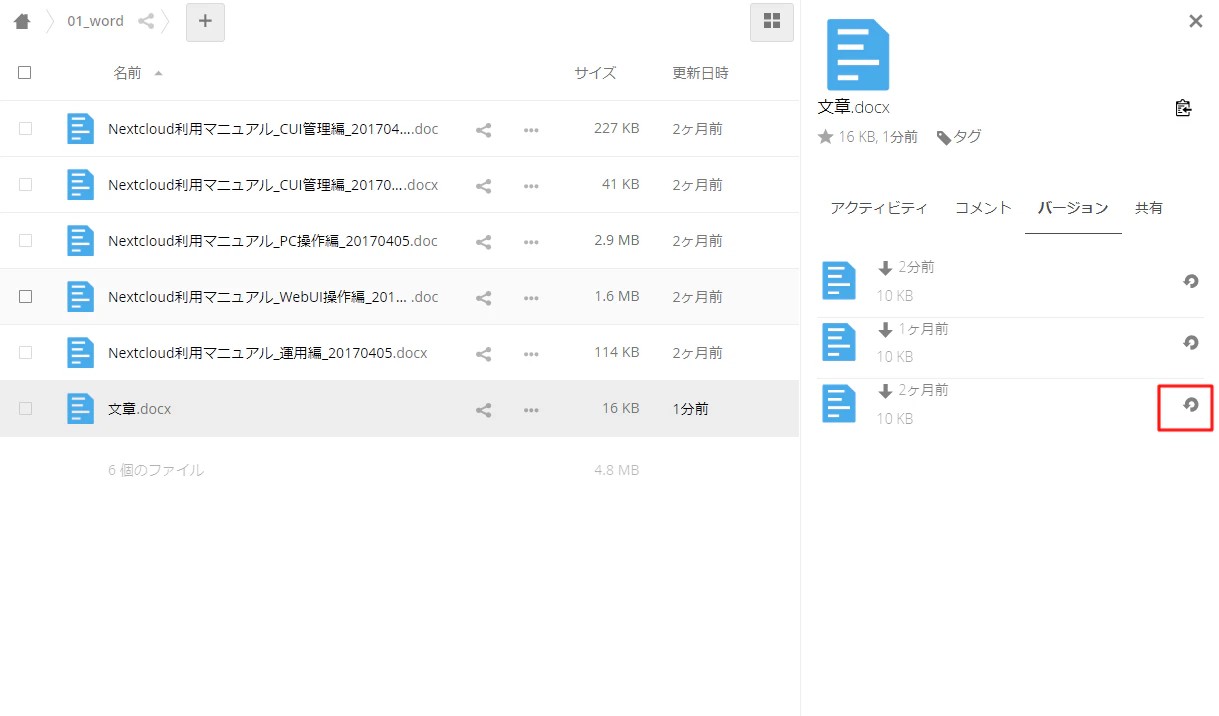The height and width of the screenshot is (716, 1219).
Task: Download the 2分前 version
Action: 885,268
